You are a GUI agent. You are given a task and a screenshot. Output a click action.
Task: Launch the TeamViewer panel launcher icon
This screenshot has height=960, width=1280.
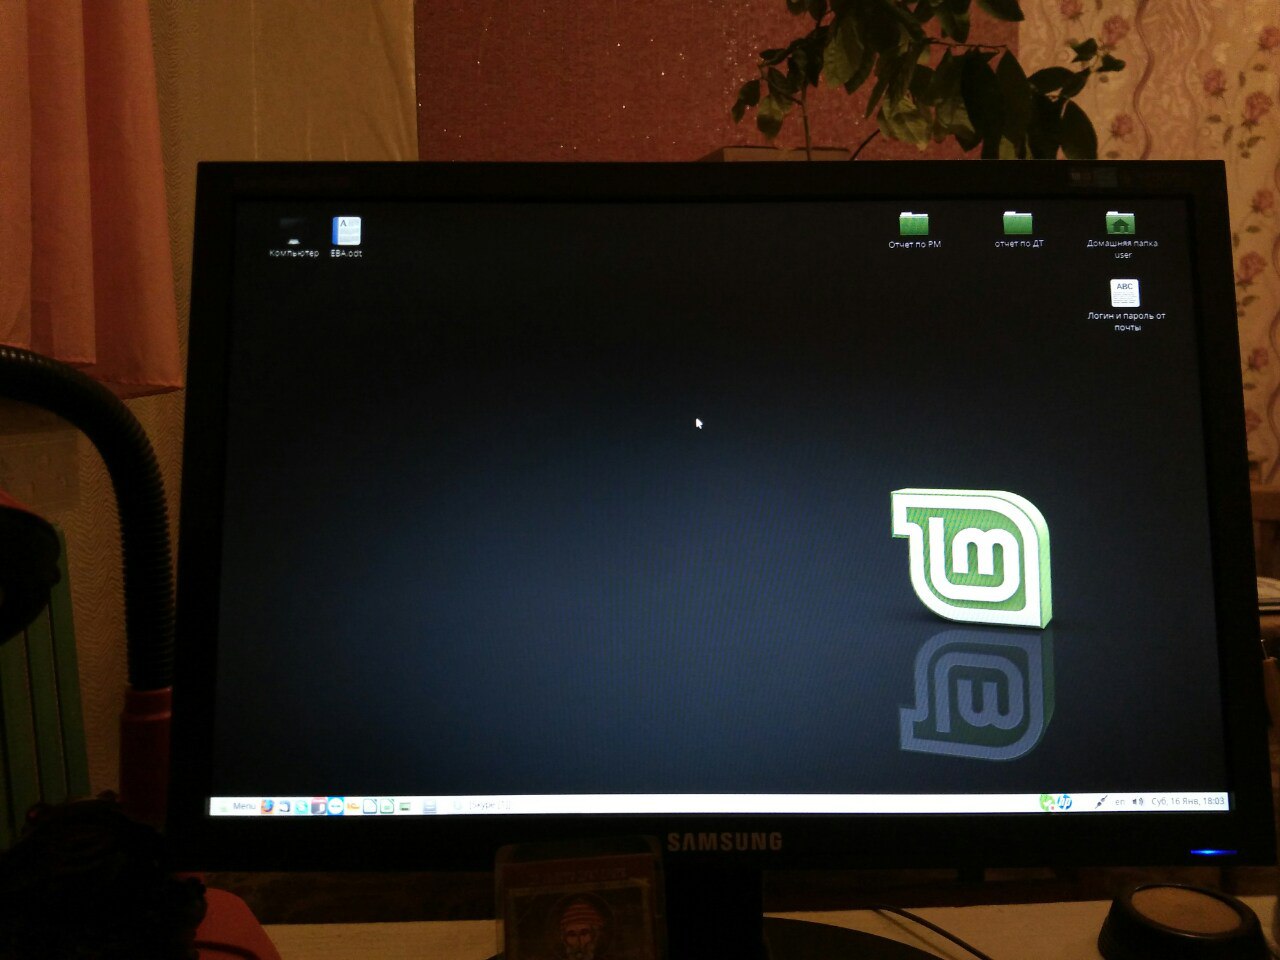tap(335, 806)
